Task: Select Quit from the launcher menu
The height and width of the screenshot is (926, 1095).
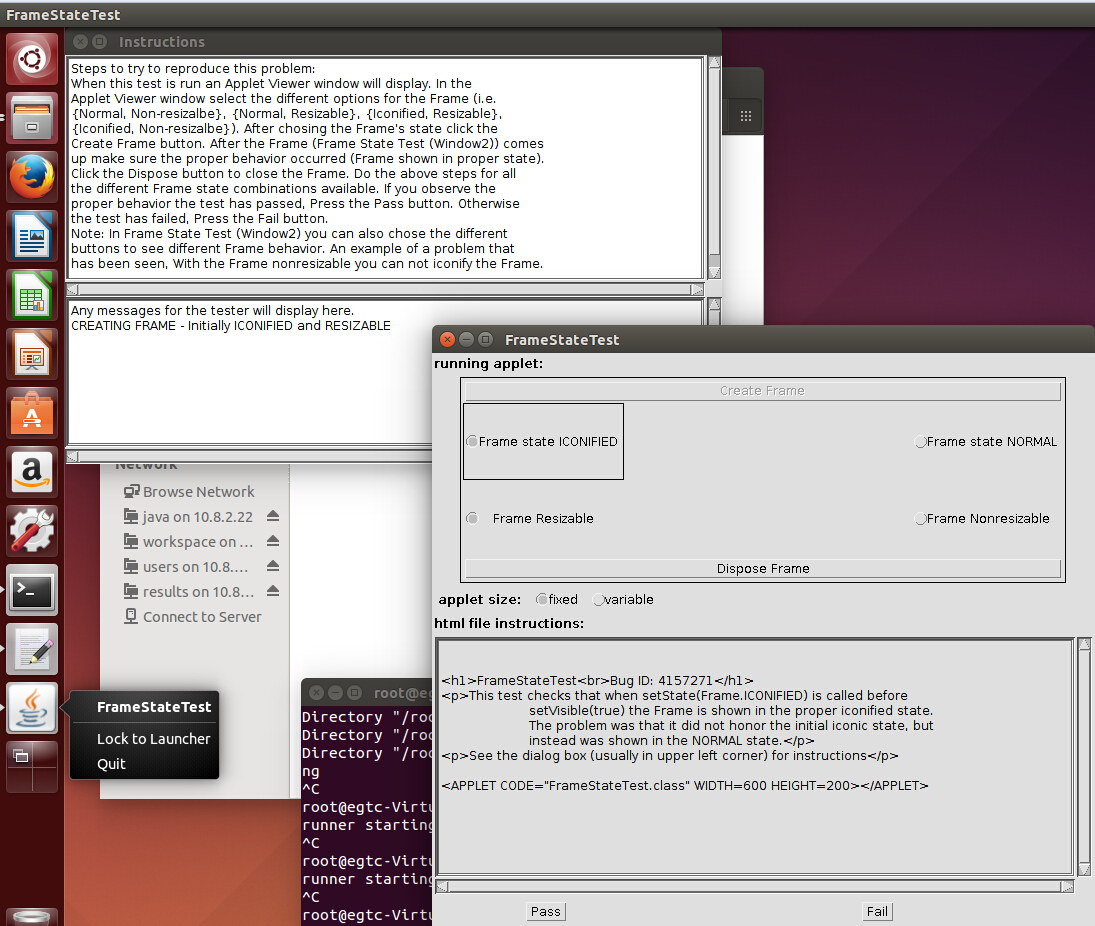Action: coord(111,764)
